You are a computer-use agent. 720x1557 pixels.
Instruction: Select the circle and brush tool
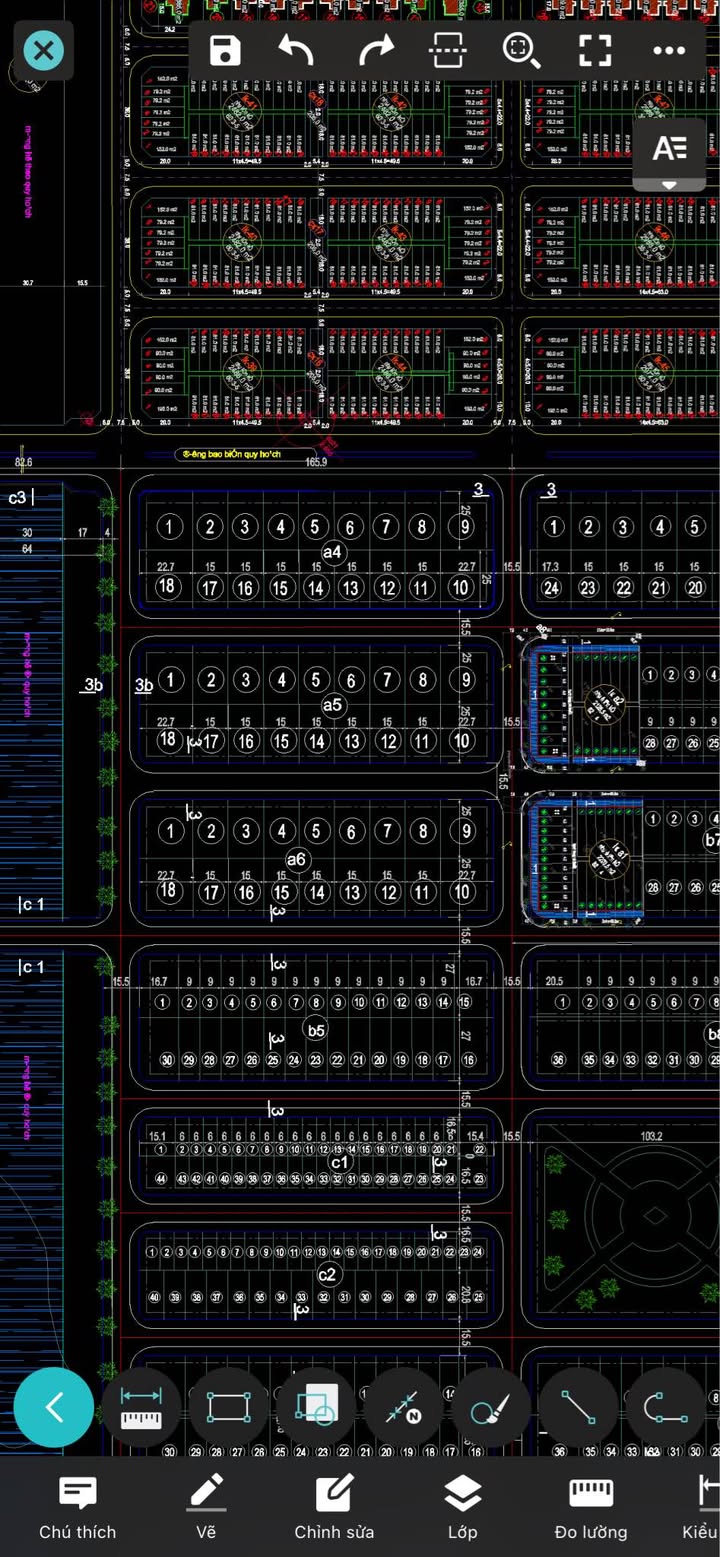pyautogui.click(x=490, y=1408)
